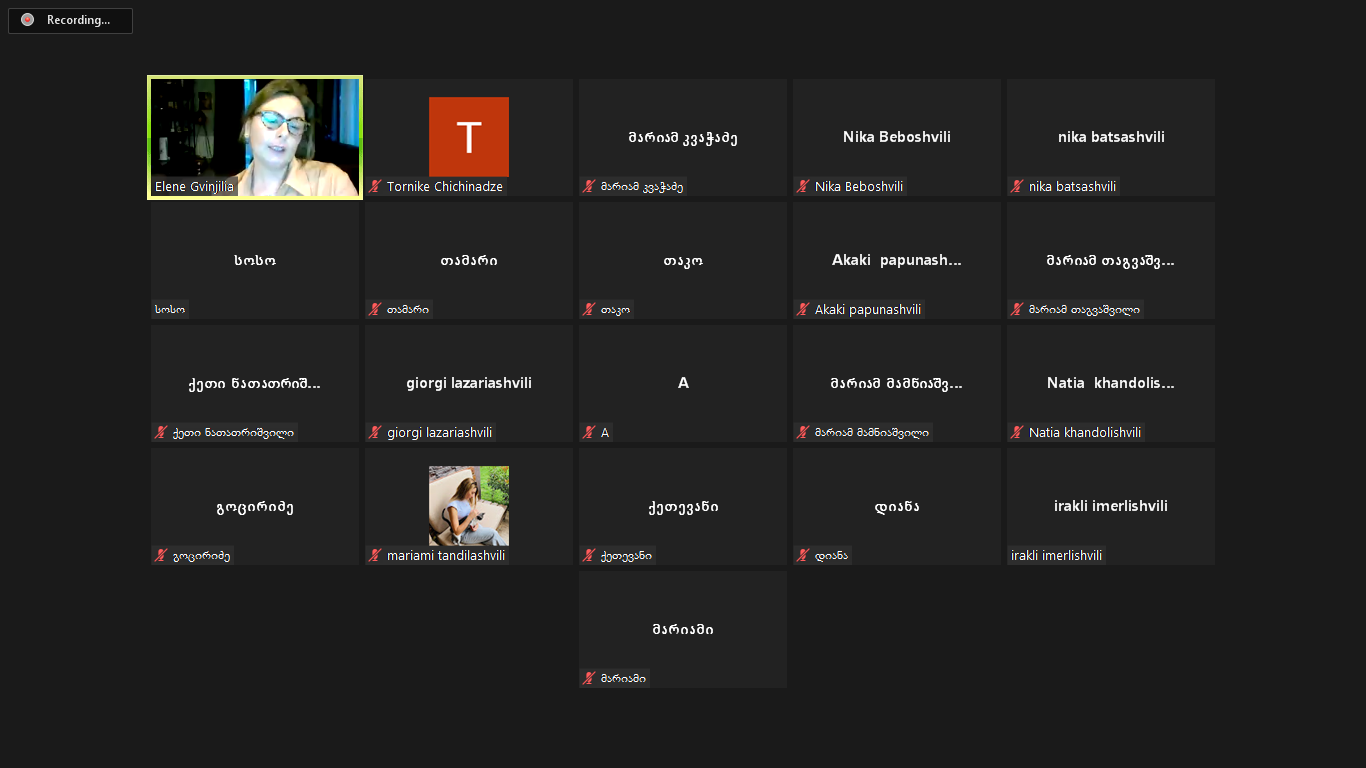Click muted mic icon beside Natia khandolishvili
Viewport: 1366px width, 768px height.
1017,433
